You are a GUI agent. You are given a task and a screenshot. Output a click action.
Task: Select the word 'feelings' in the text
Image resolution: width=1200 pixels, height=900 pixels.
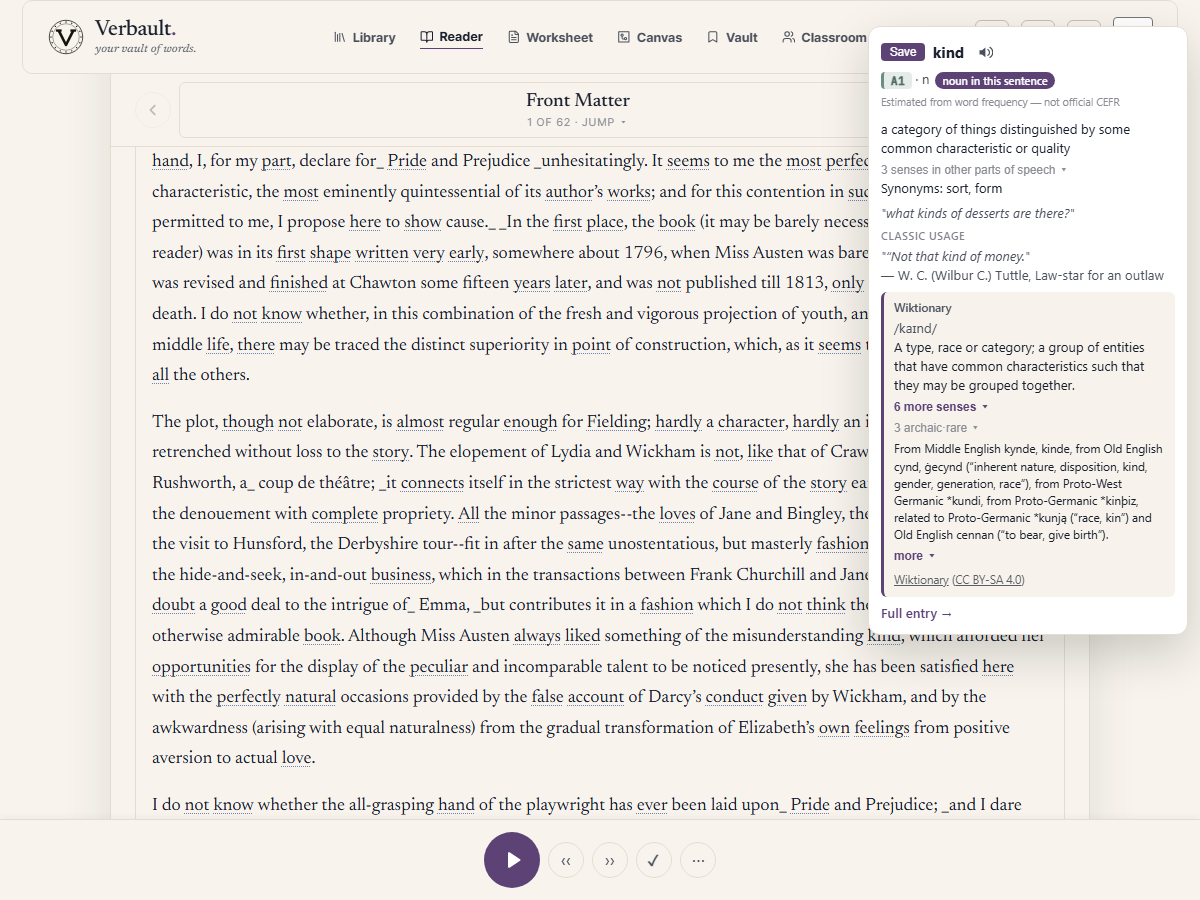point(881,728)
